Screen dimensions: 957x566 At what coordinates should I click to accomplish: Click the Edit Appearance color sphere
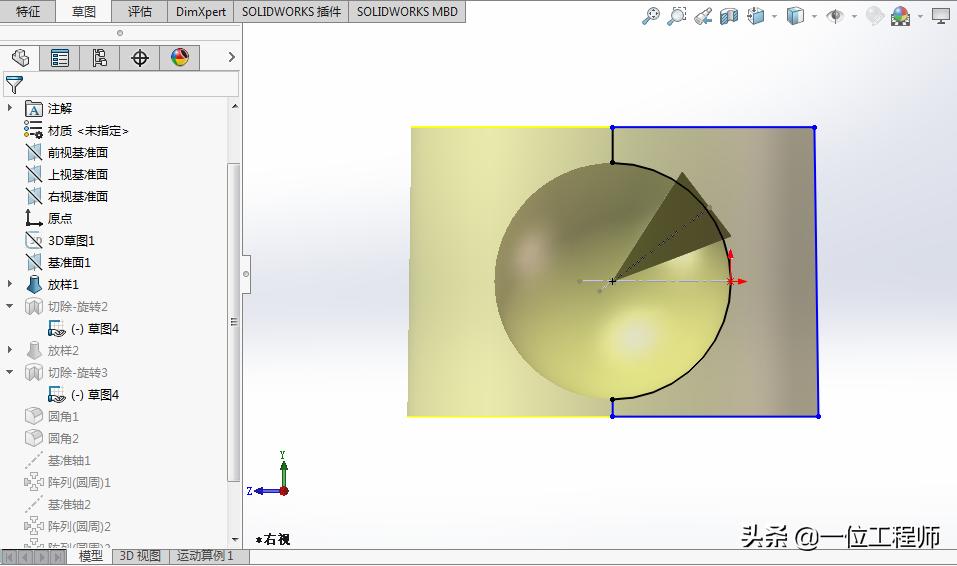(900, 16)
